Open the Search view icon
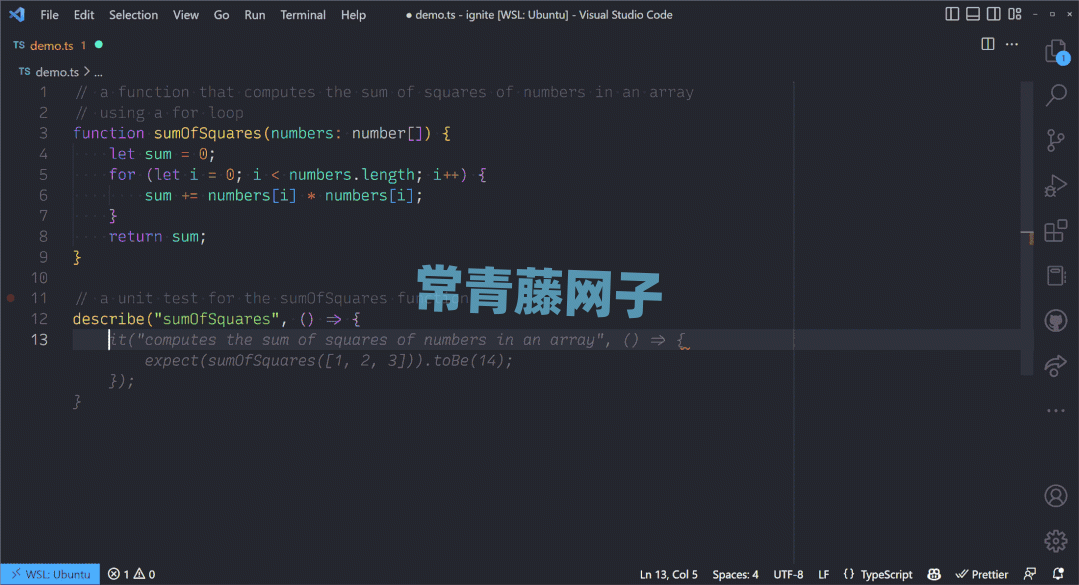The height and width of the screenshot is (585, 1079). point(1055,95)
